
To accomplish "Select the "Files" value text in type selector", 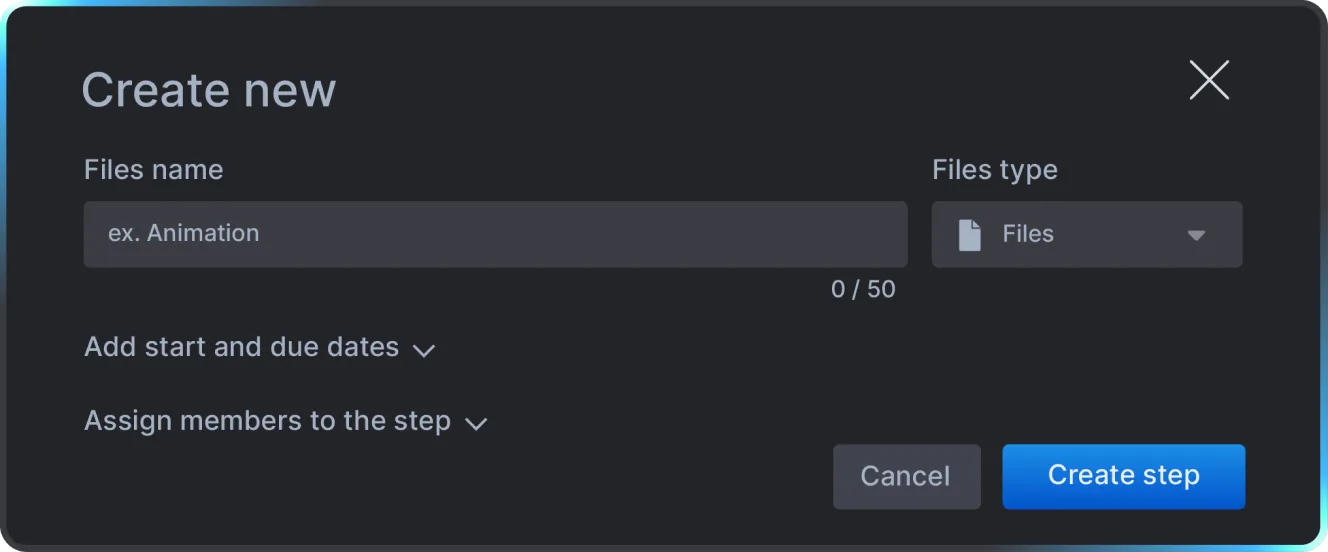I will coord(1028,235).
